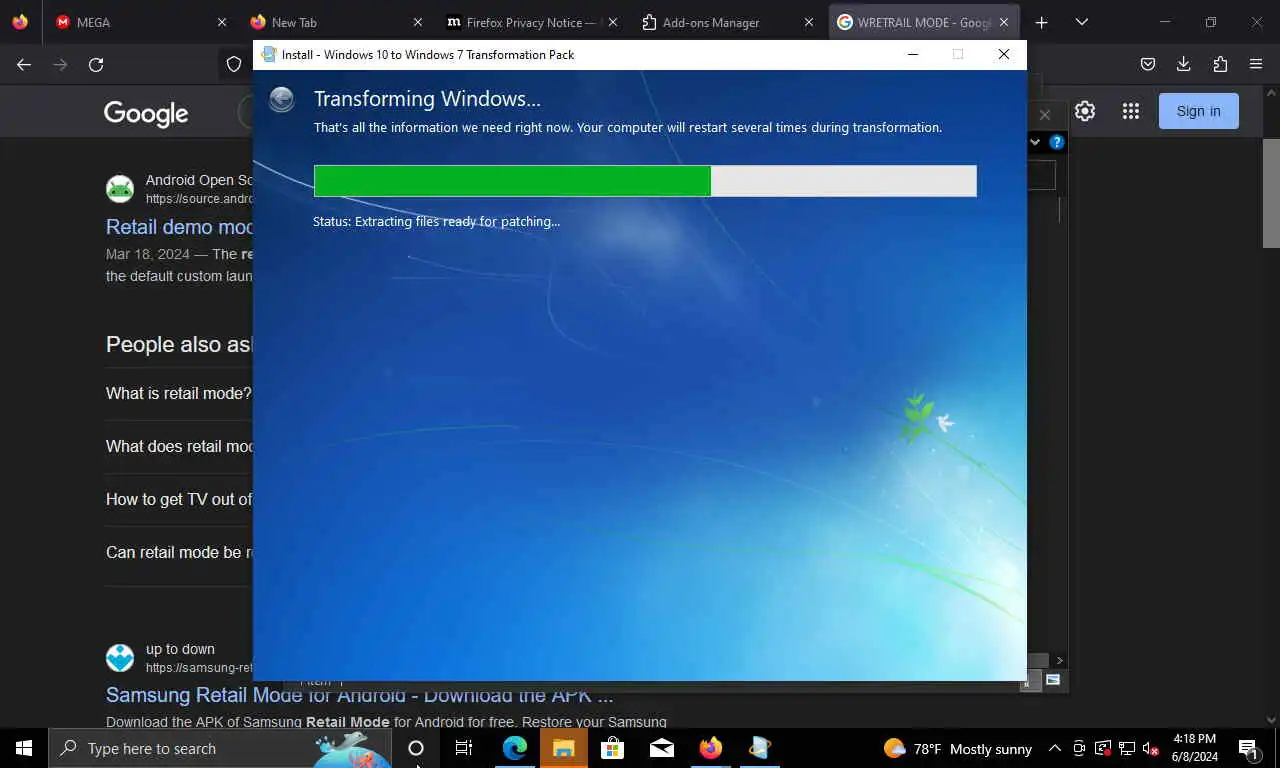The width and height of the screenshot is (1280, 768).
Task: Click the green transformation progress bar
Action: 645,181
